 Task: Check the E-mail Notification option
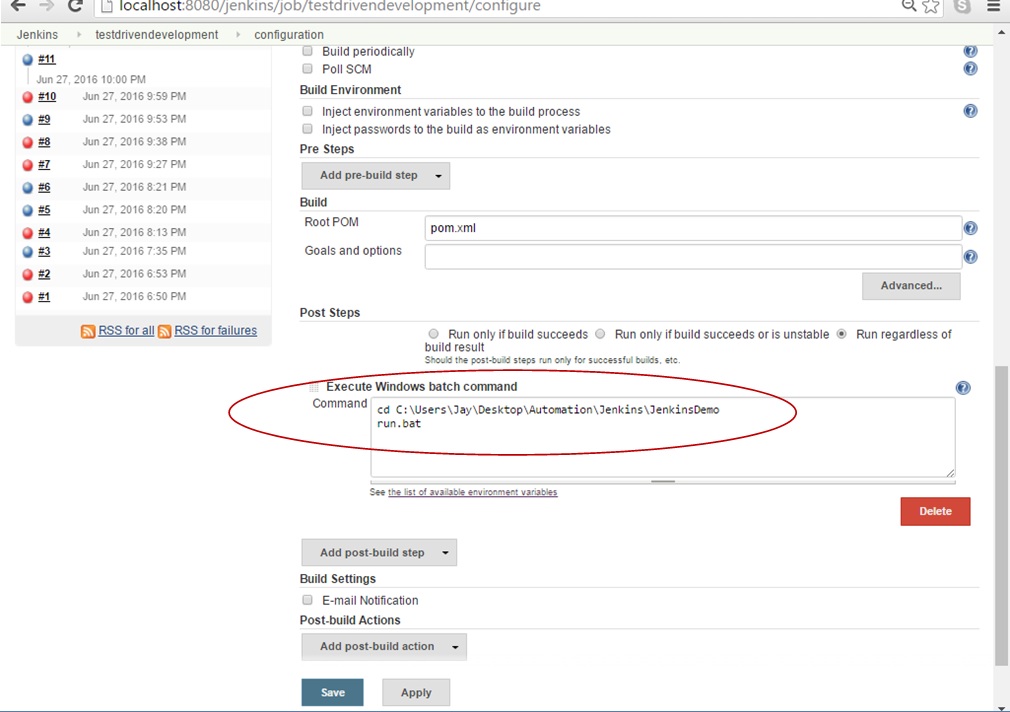pos(308,600)
